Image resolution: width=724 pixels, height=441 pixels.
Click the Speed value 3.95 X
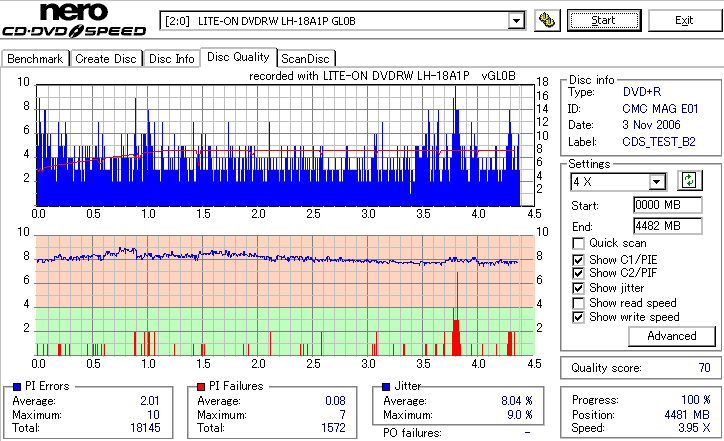(694, 428)
